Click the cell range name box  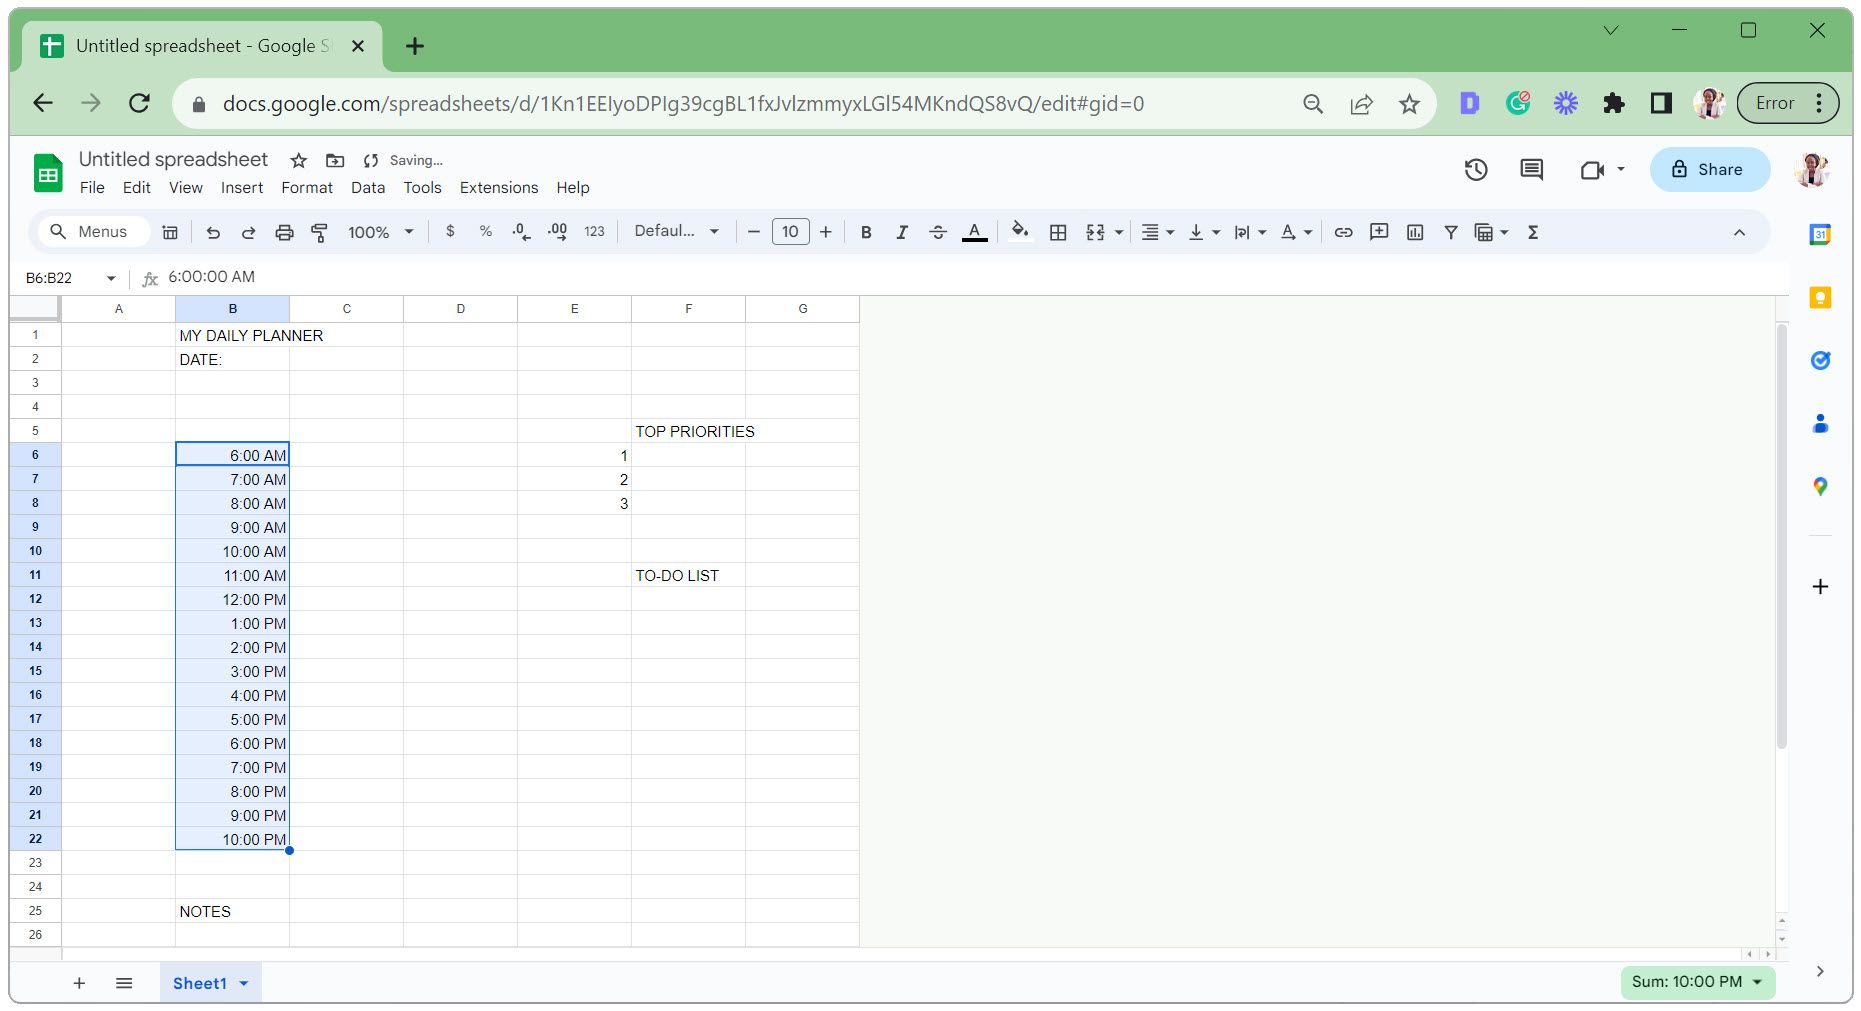[60, 278]
